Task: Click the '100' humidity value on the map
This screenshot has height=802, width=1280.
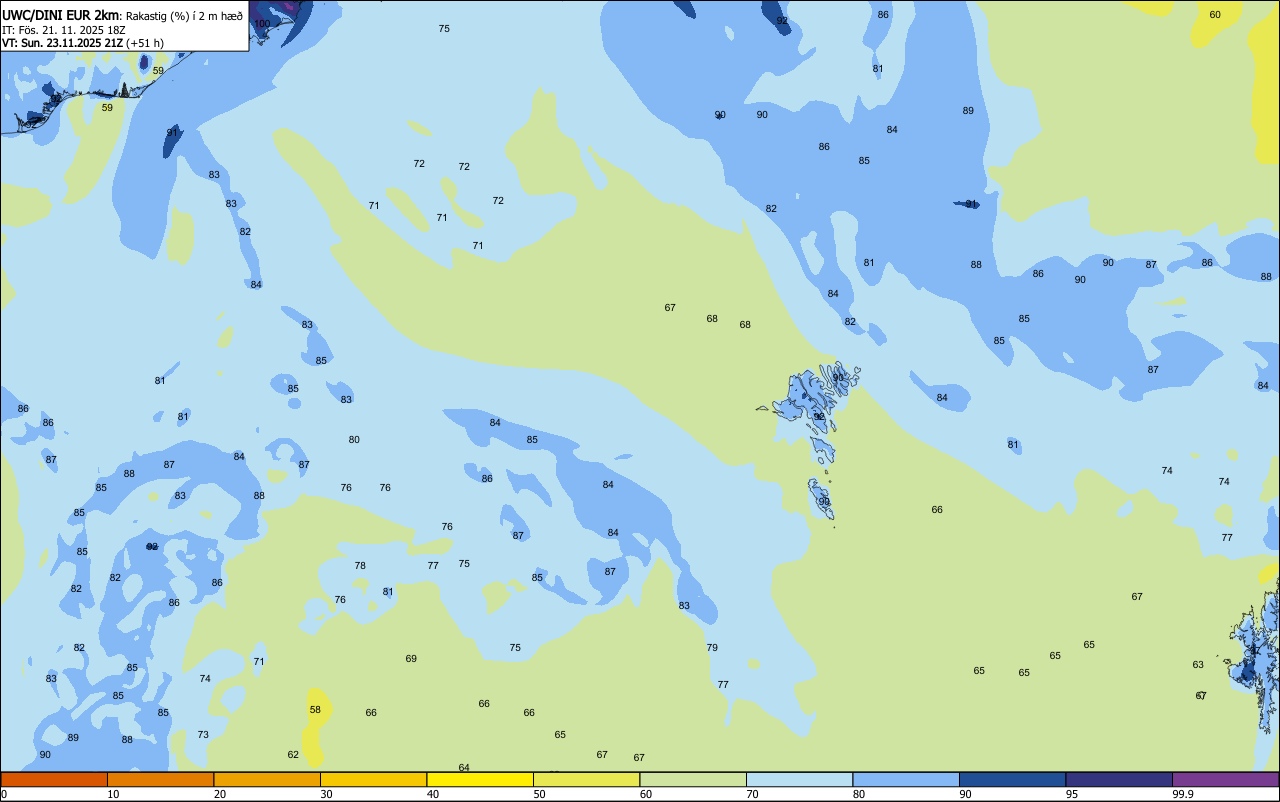Action: [x=262, y=23]
